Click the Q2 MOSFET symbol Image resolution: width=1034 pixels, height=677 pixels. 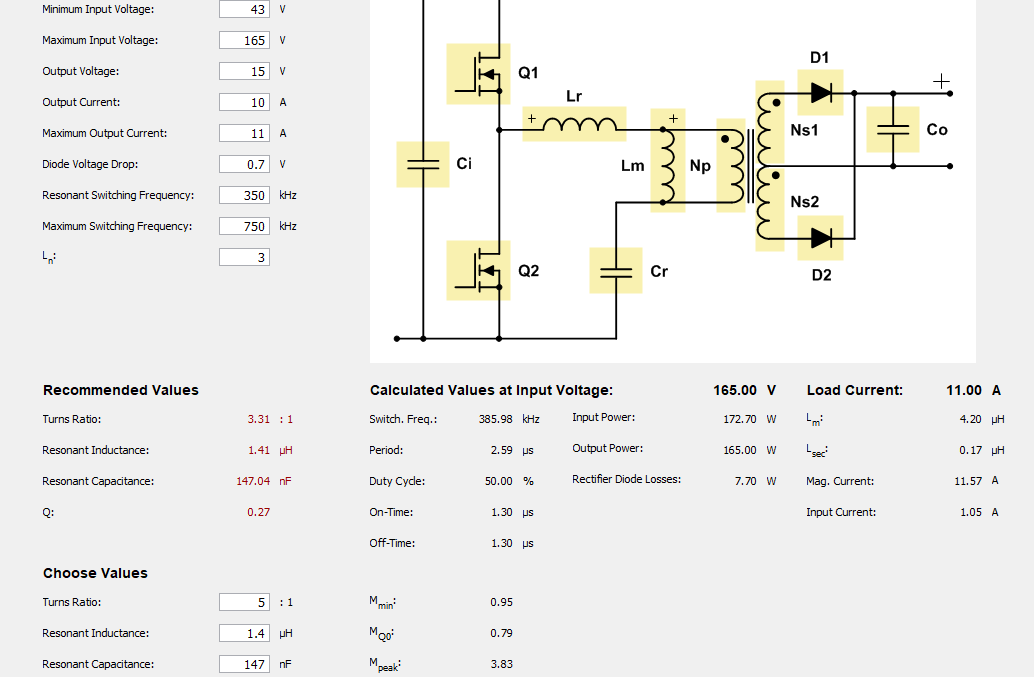478,270
